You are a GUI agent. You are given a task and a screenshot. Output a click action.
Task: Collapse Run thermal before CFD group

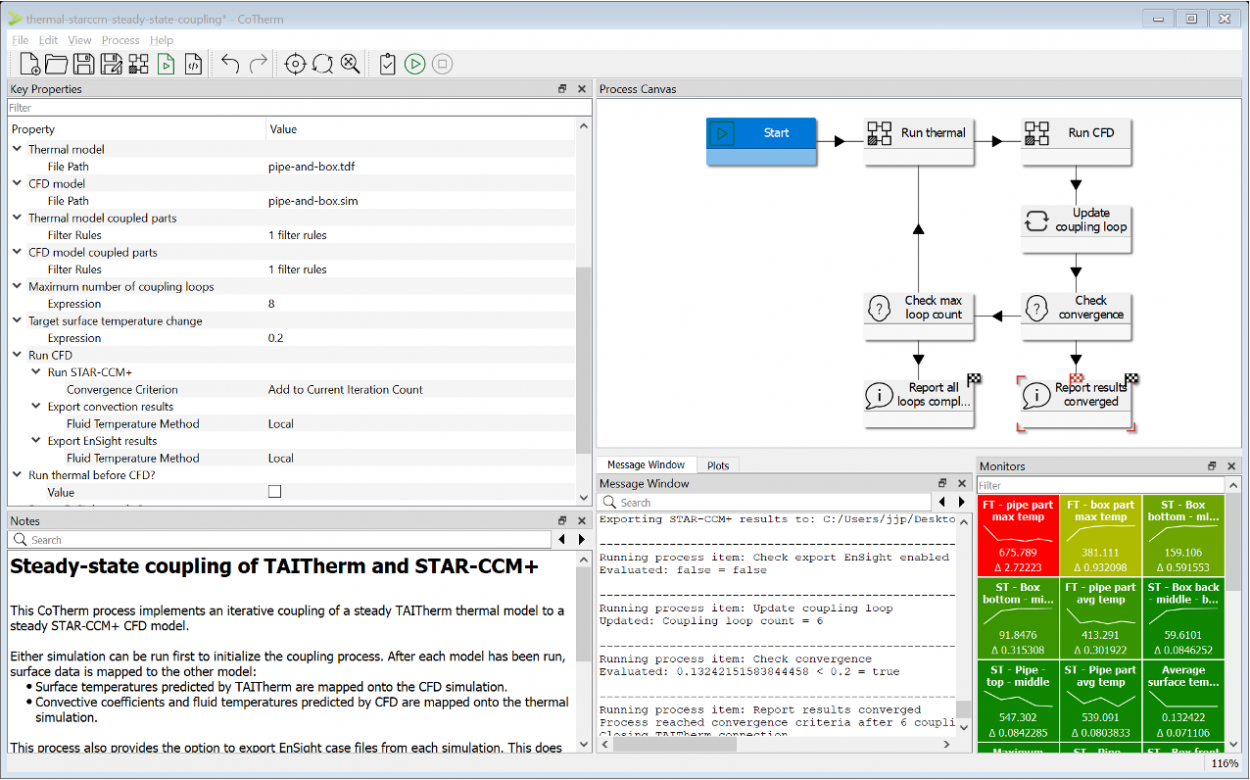[x=17, y=475]
